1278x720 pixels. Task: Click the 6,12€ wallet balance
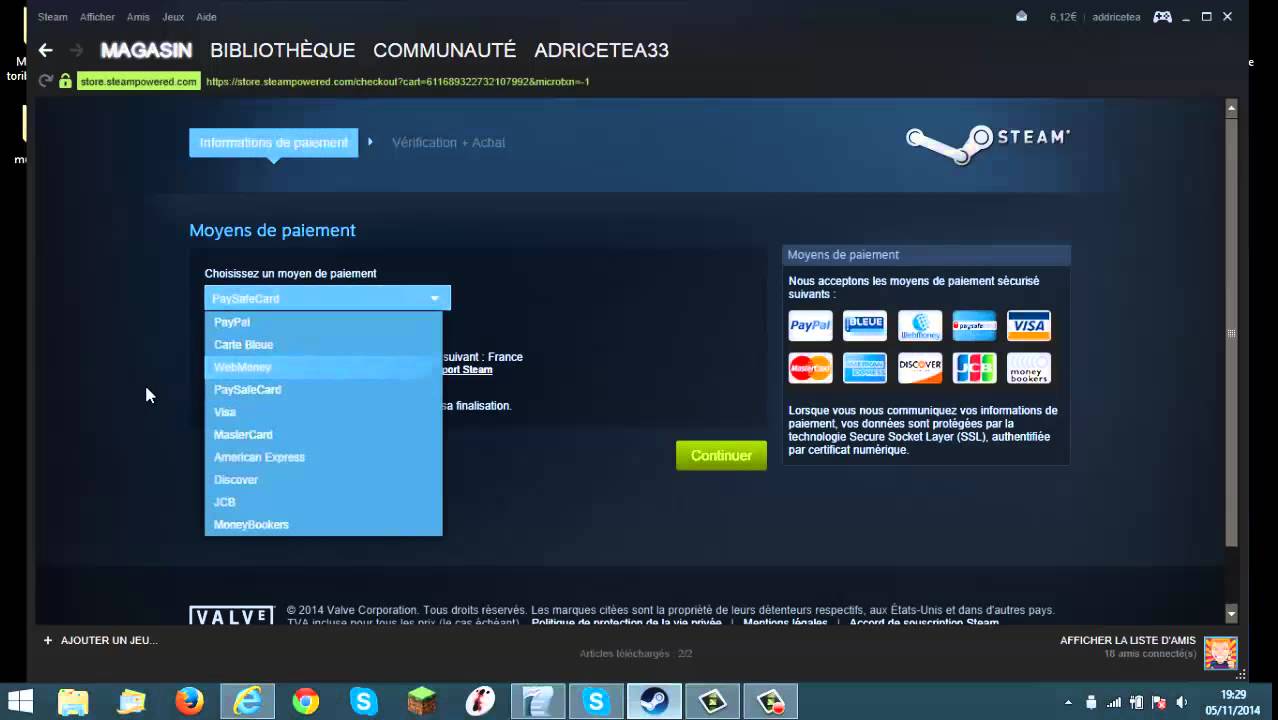[1063, 17]
